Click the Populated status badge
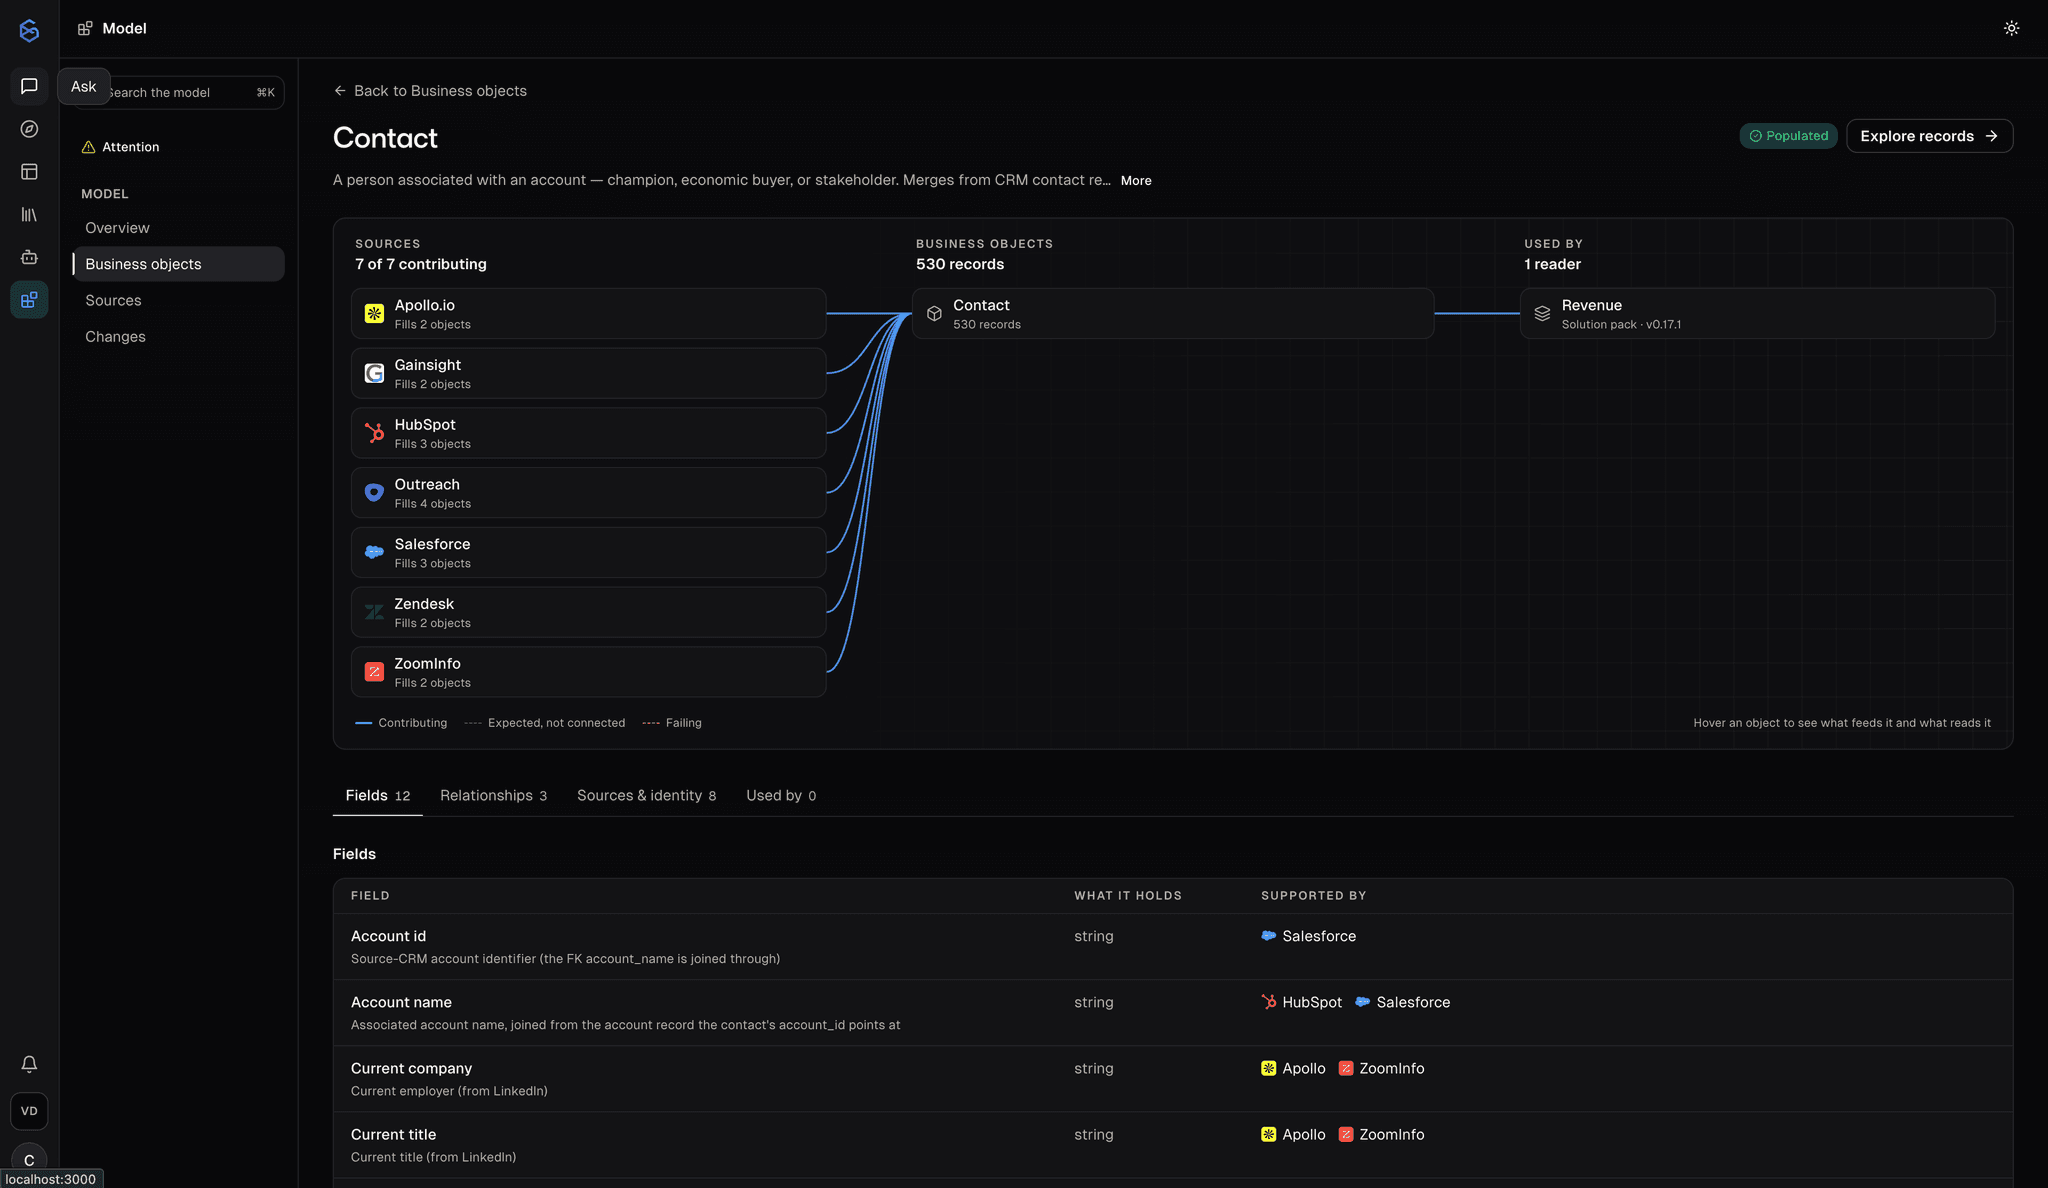The height and width of the screenshot is (1188, 2048). (1788, 136)
